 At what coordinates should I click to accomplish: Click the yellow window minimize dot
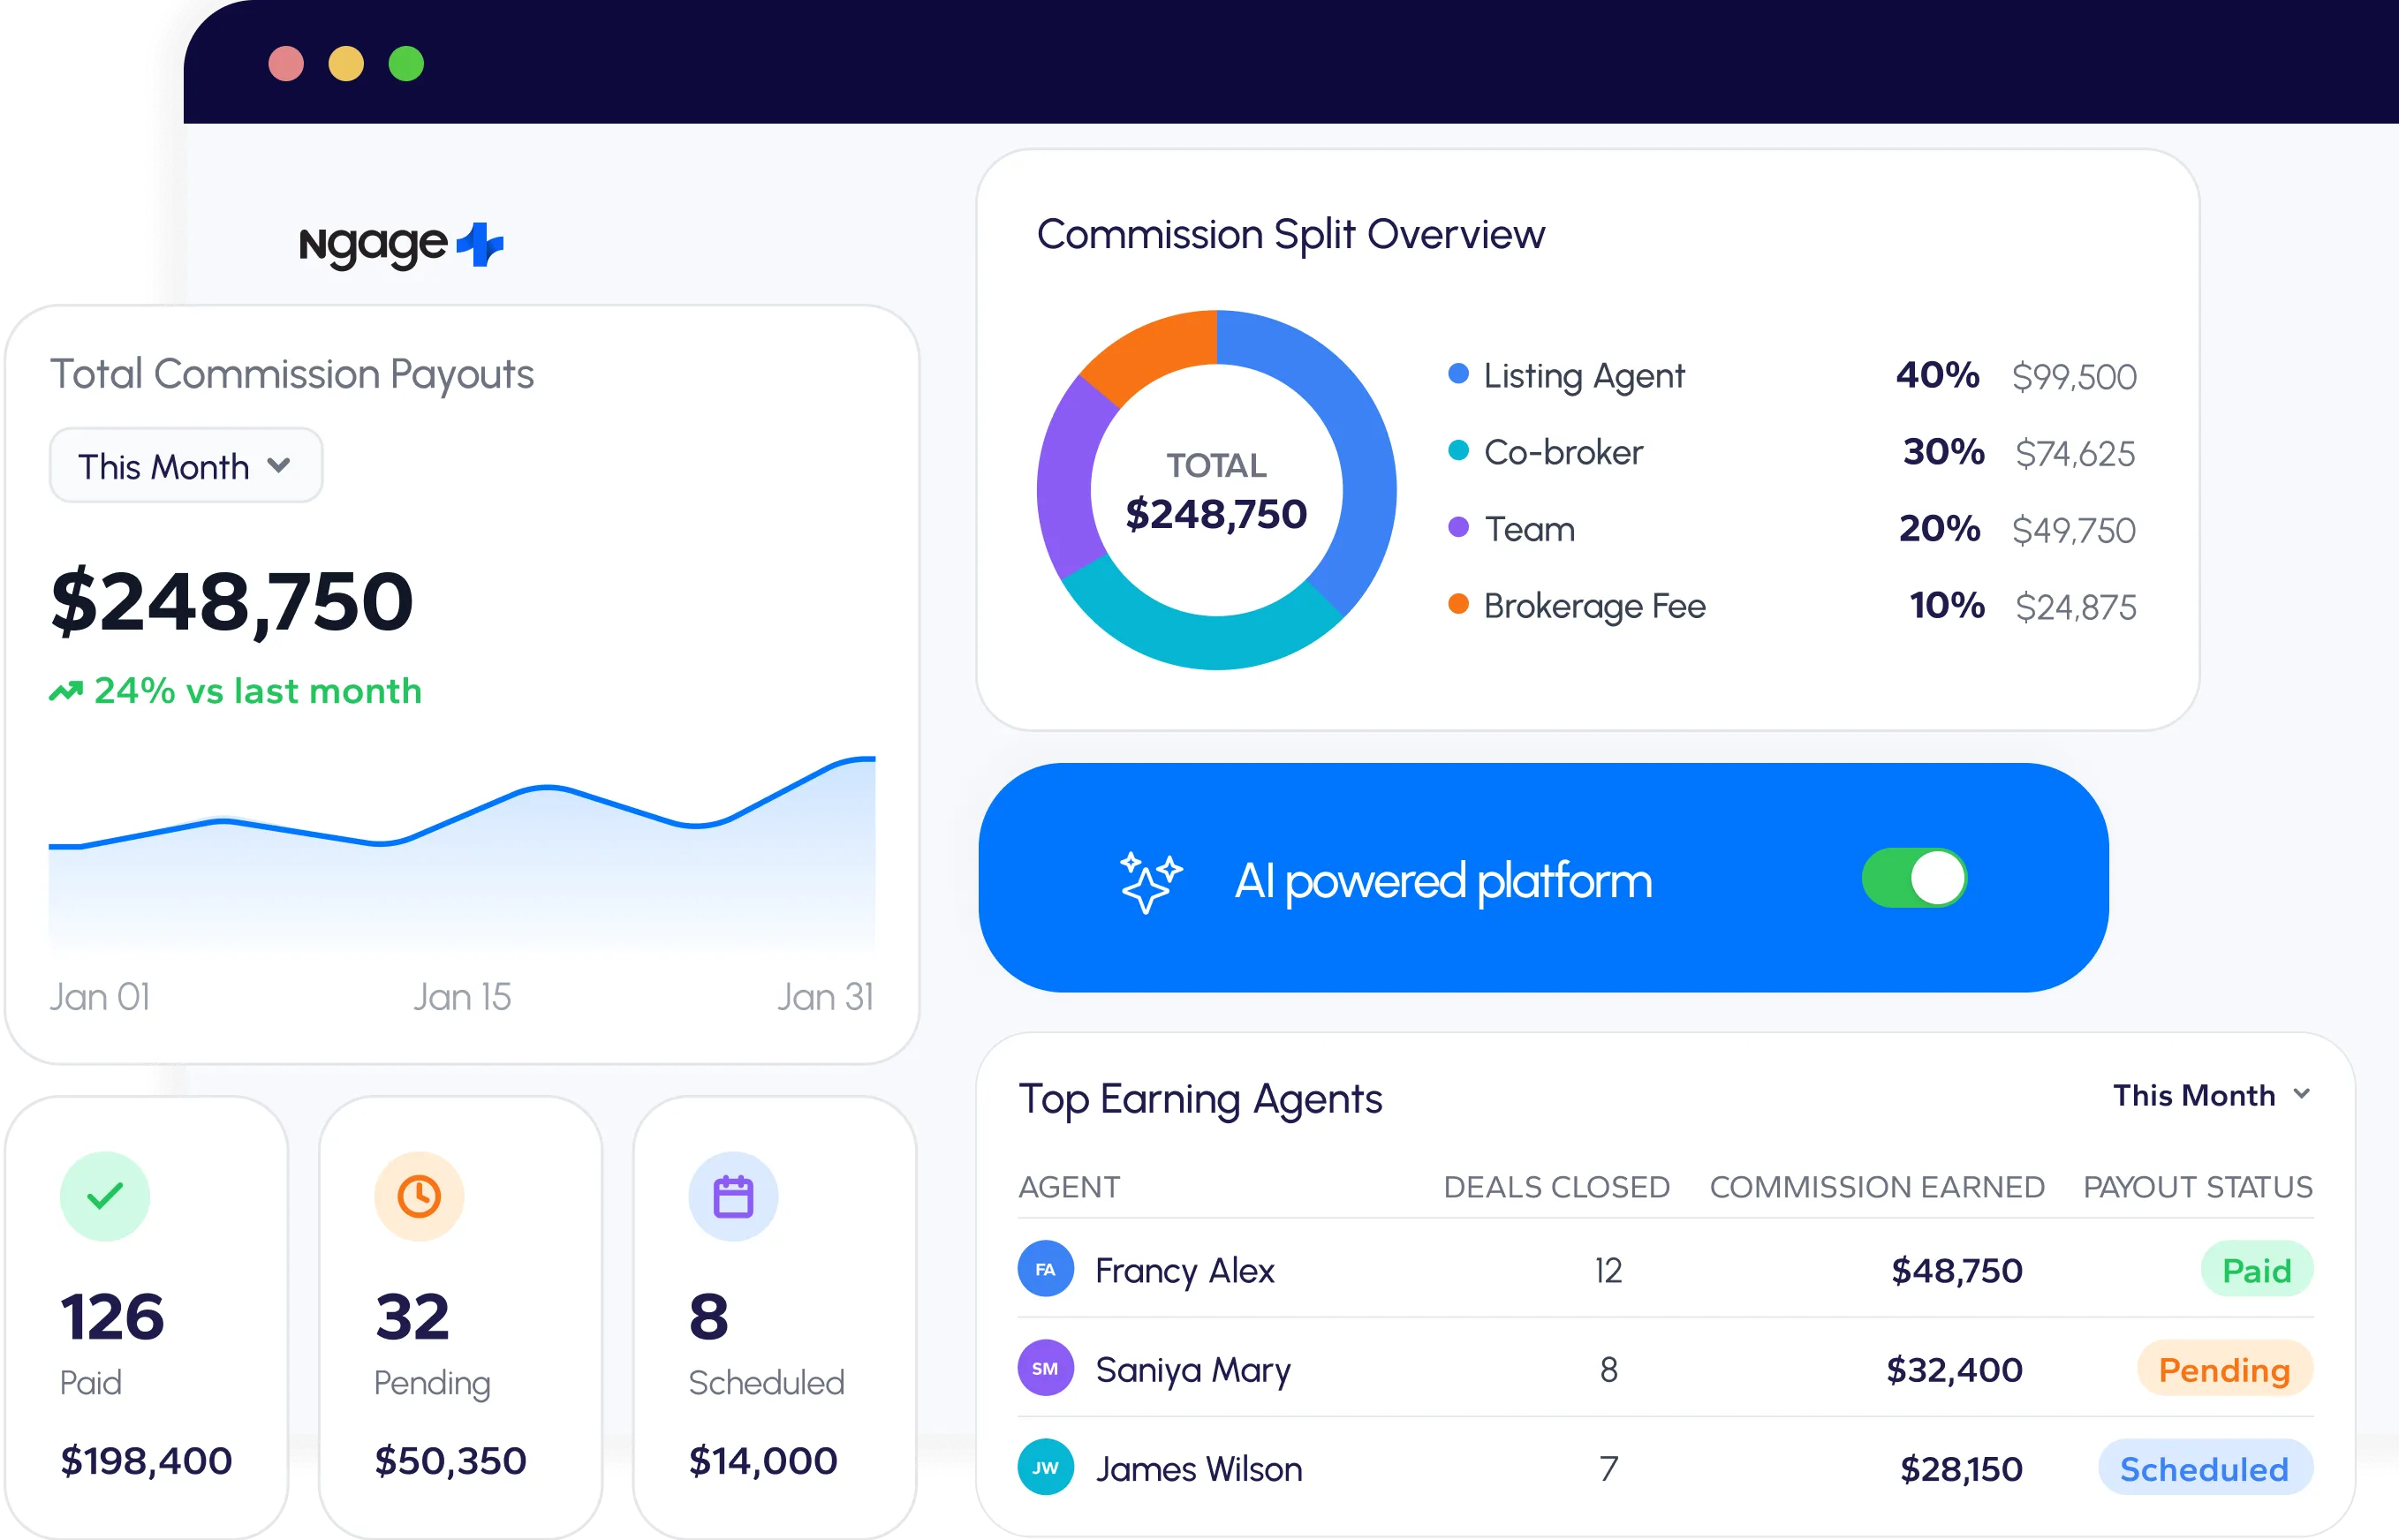[x=346, y=64]
